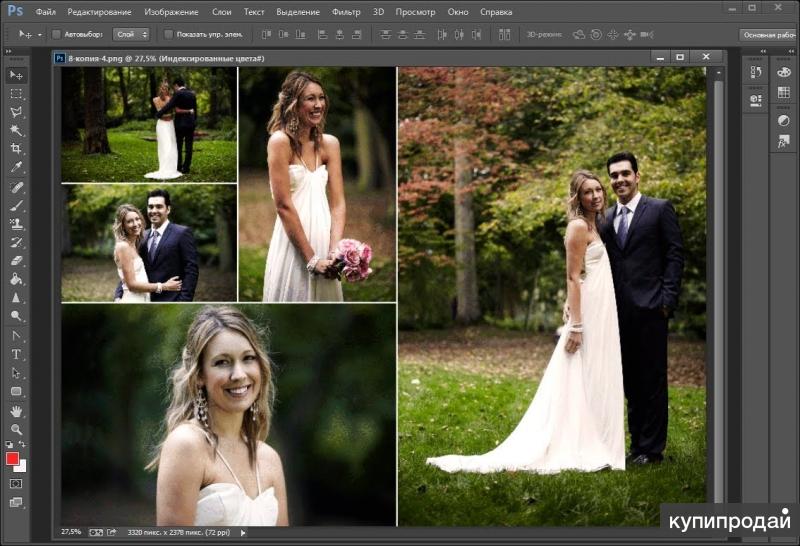This screenshot has height=546, width=800.
Task: Select the Polygonal Lasso tool
Action: pos(16,112)
